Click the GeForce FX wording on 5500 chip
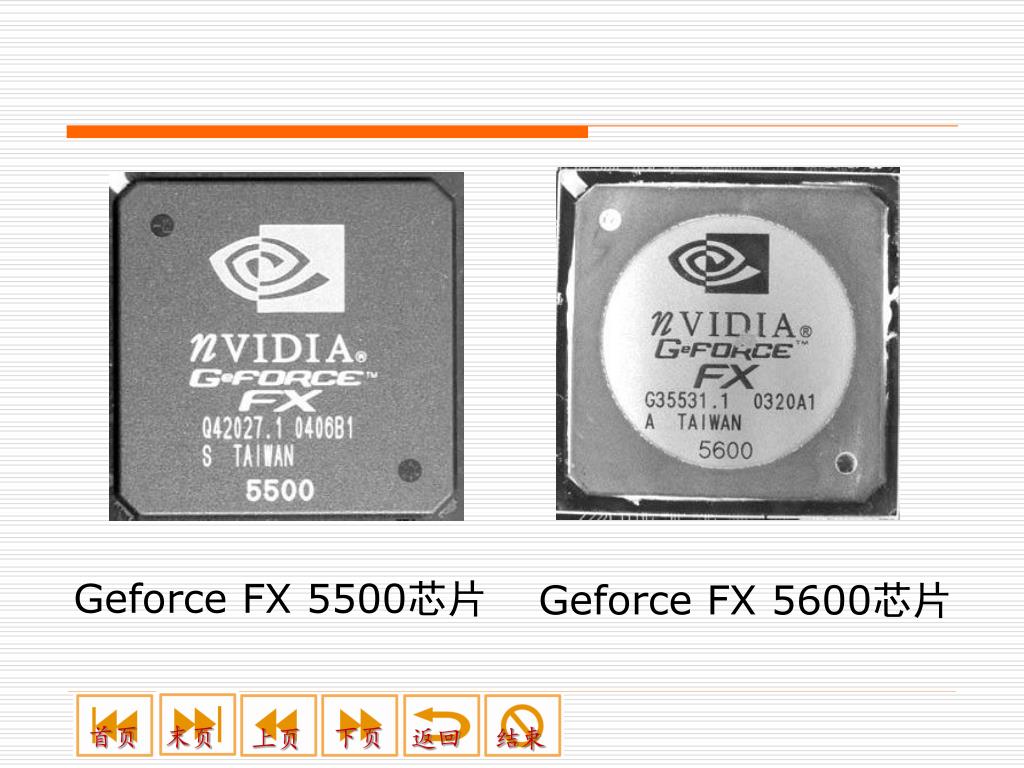Viewport: 1024px width, 768px height. click(x=283, y=389)
